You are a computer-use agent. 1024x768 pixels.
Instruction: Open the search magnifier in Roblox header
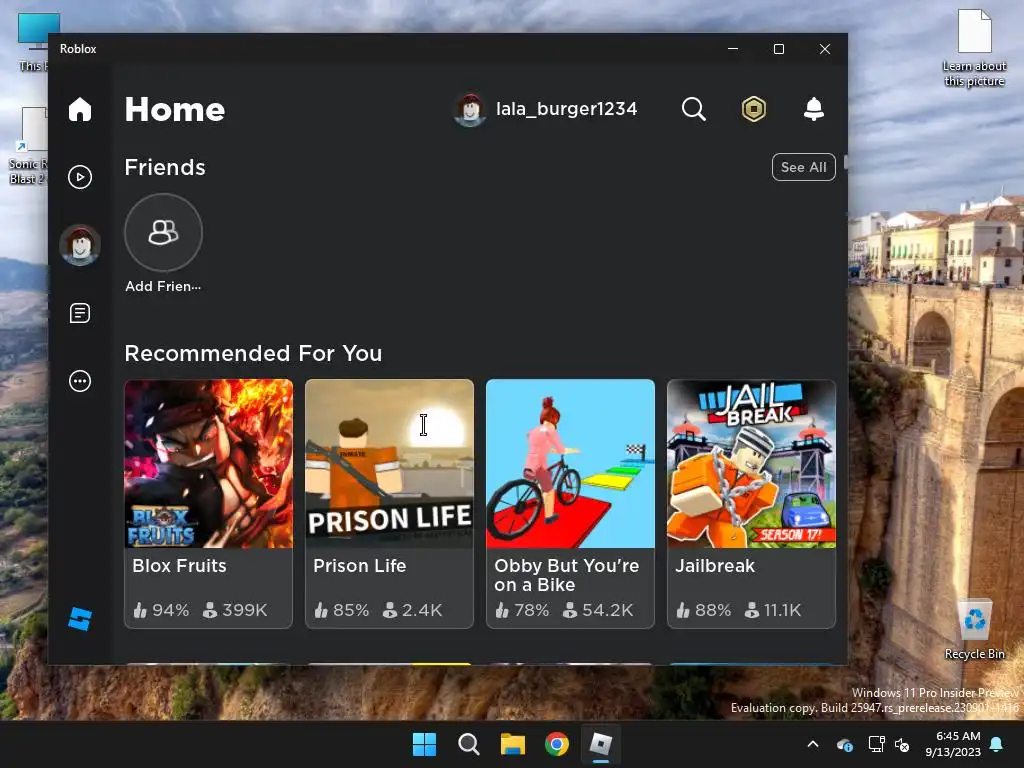coord(694,109)
